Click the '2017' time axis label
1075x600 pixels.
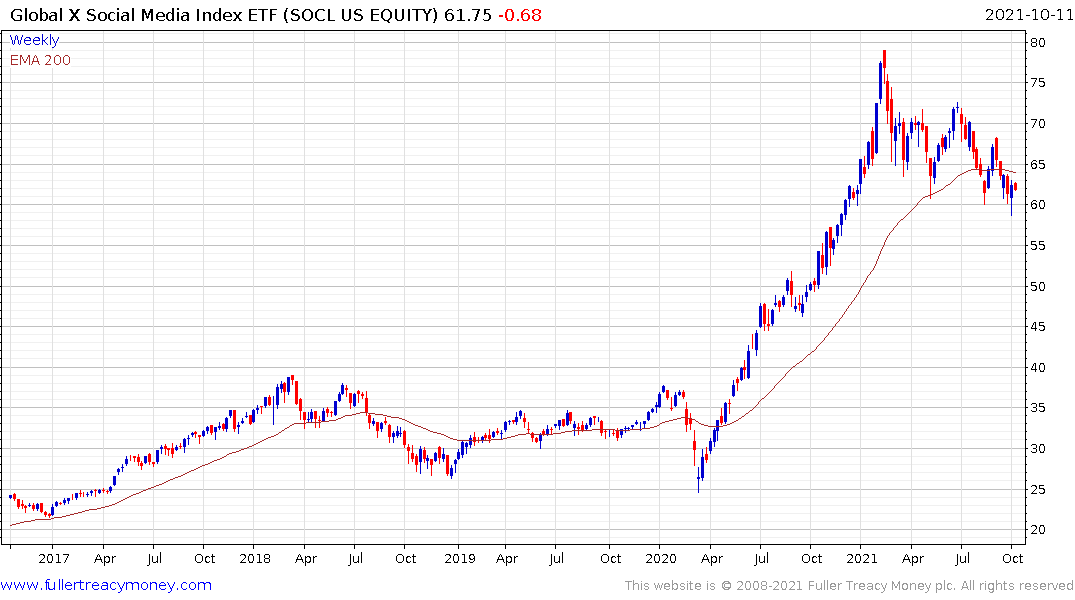coord(53,559)
